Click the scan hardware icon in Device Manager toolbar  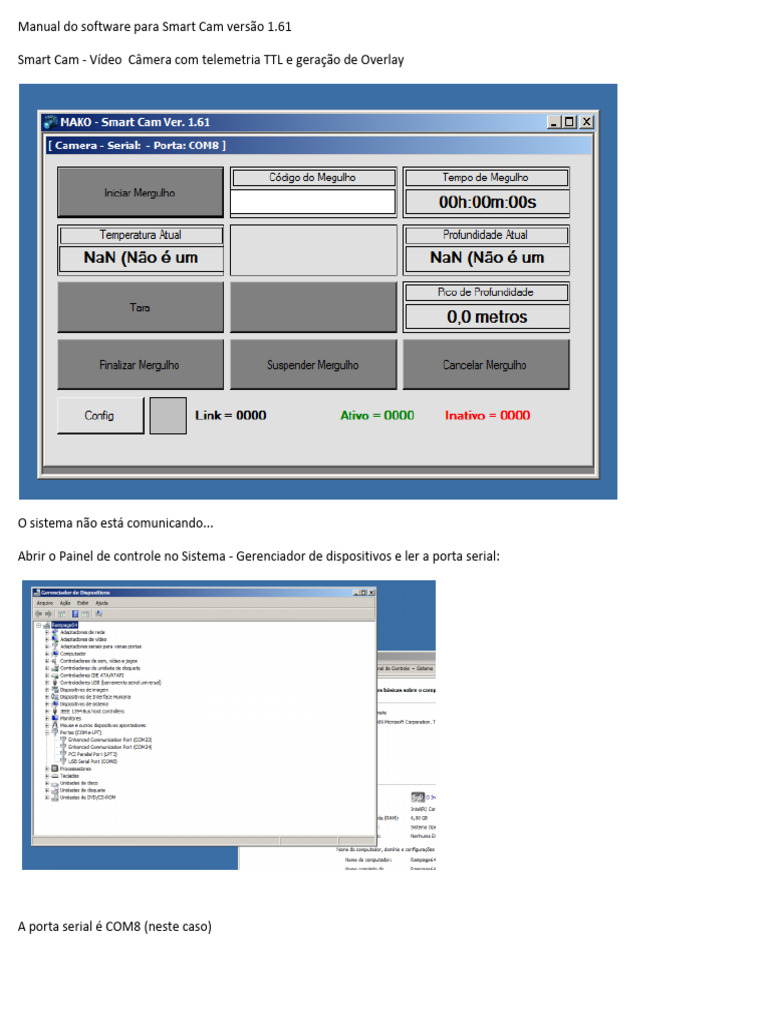click(99, 614)
